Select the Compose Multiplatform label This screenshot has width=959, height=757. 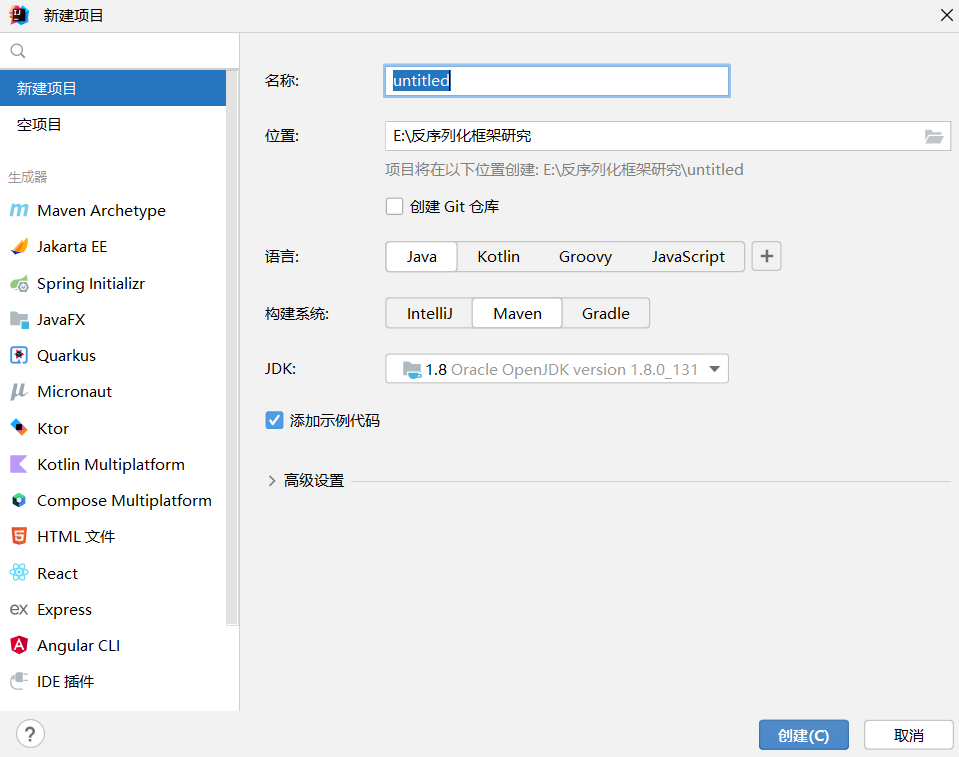(124, 500)
